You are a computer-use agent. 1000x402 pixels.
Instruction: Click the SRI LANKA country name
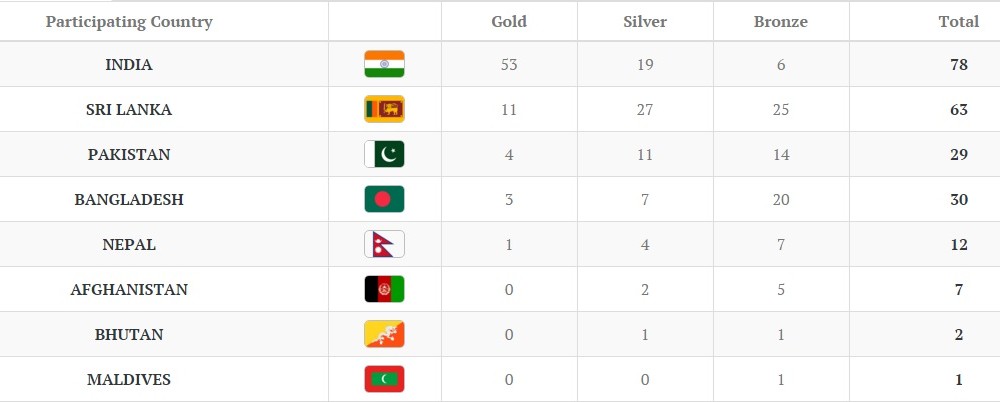point(129,110)
